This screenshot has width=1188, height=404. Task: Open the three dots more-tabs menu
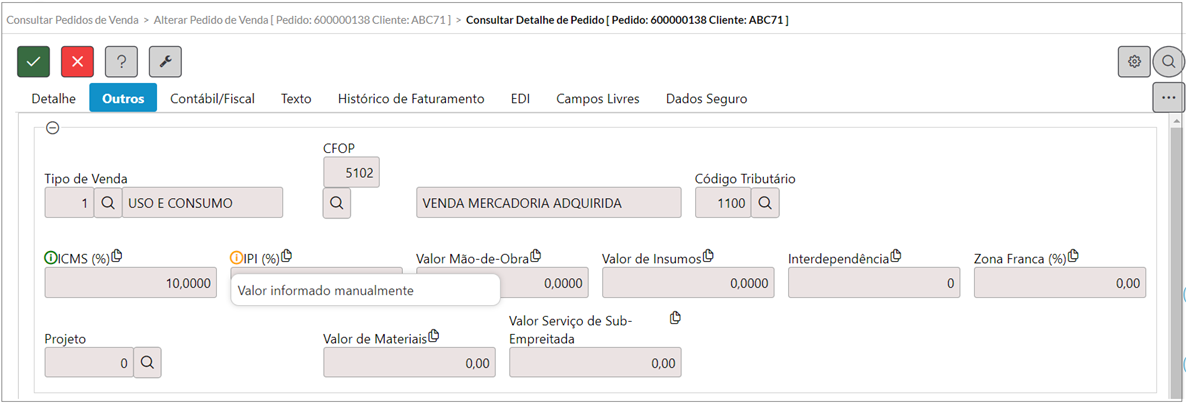pyautogui.click(x=1168, y=98)
